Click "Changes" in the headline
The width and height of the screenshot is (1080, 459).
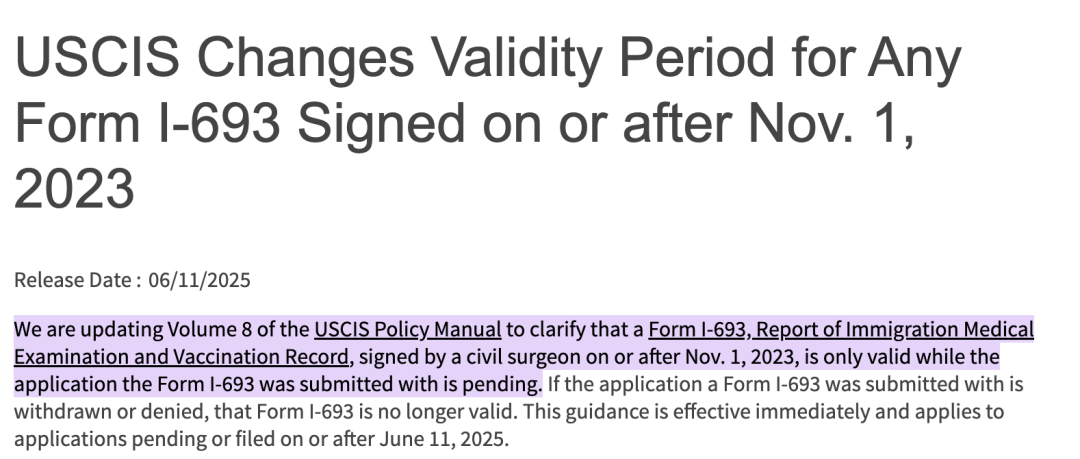(305, 58)
